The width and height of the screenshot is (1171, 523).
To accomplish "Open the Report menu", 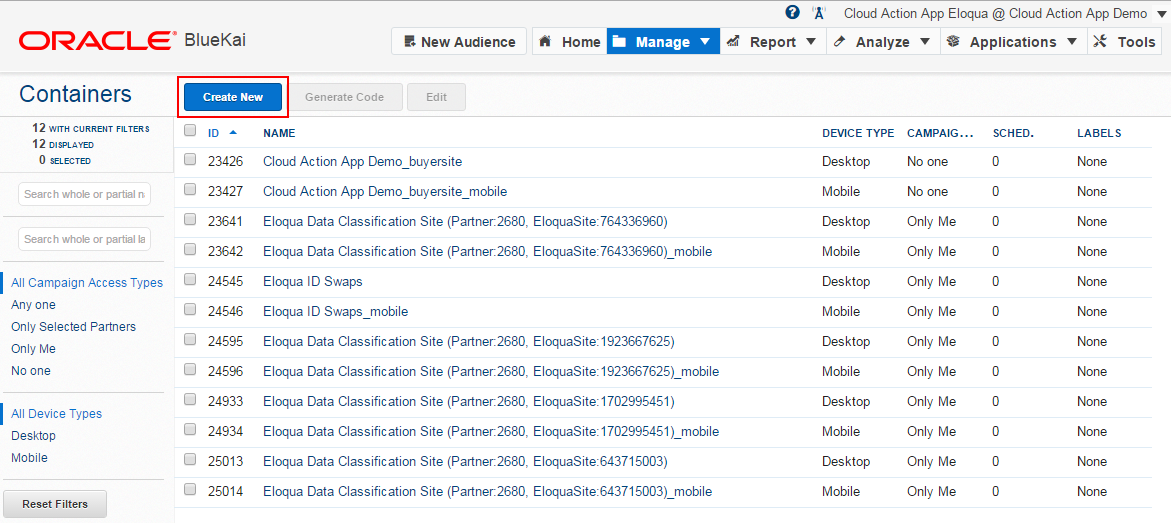I will click(773, 42).
